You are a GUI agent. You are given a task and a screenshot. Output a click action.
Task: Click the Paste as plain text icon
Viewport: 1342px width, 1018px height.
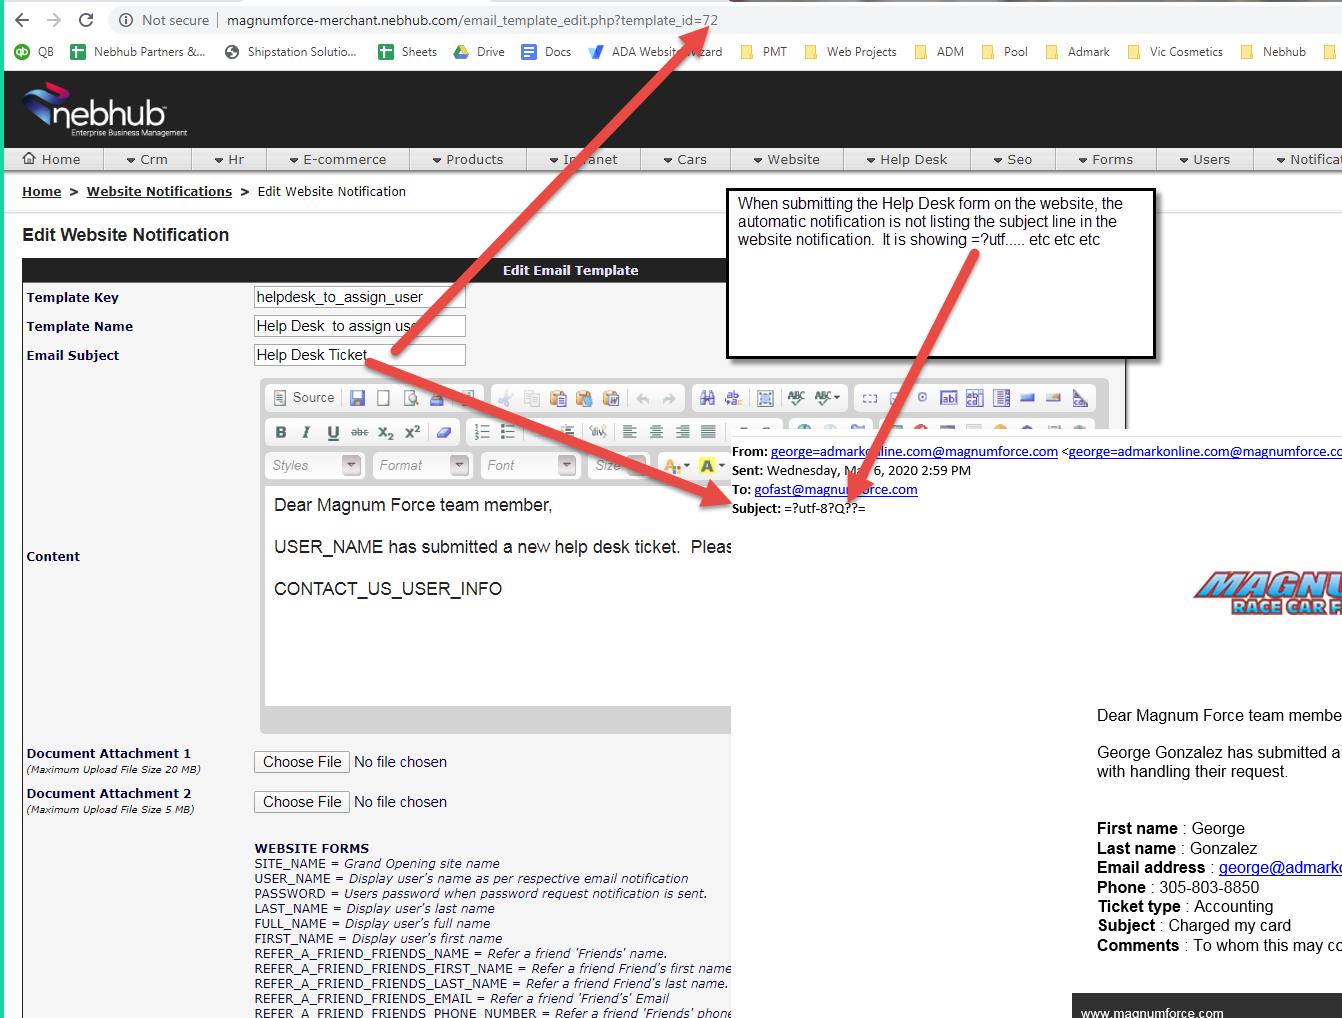coord(584,398)
